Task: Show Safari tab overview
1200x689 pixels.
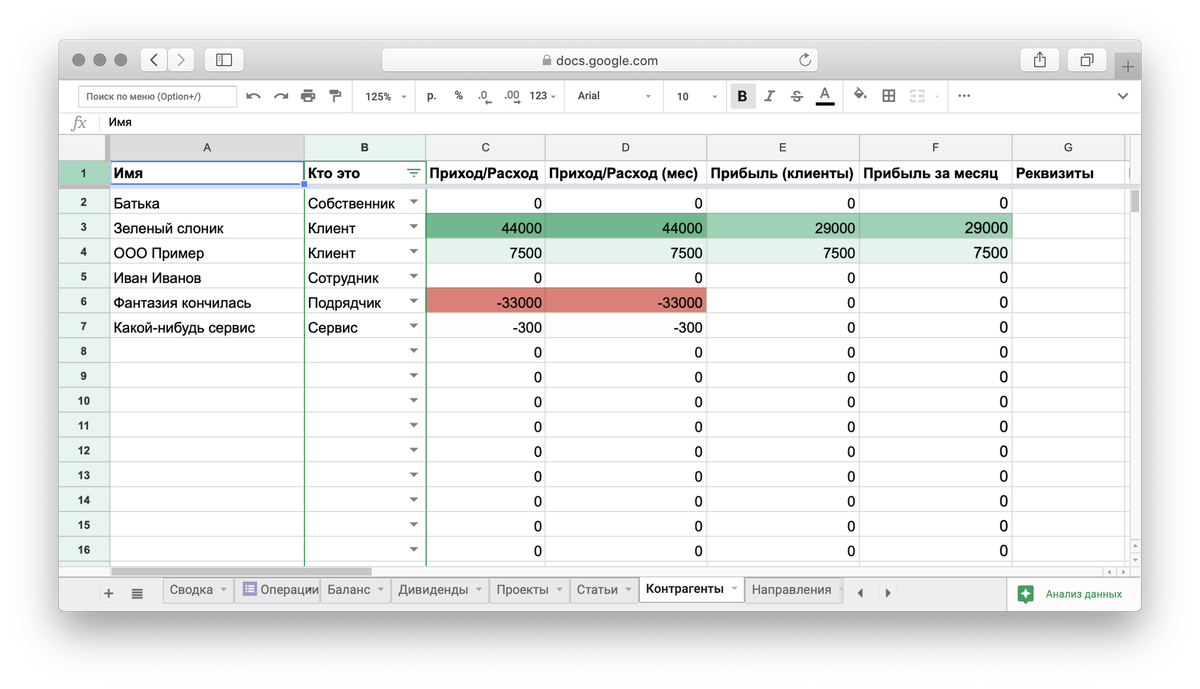Action: pos(1086,60)
